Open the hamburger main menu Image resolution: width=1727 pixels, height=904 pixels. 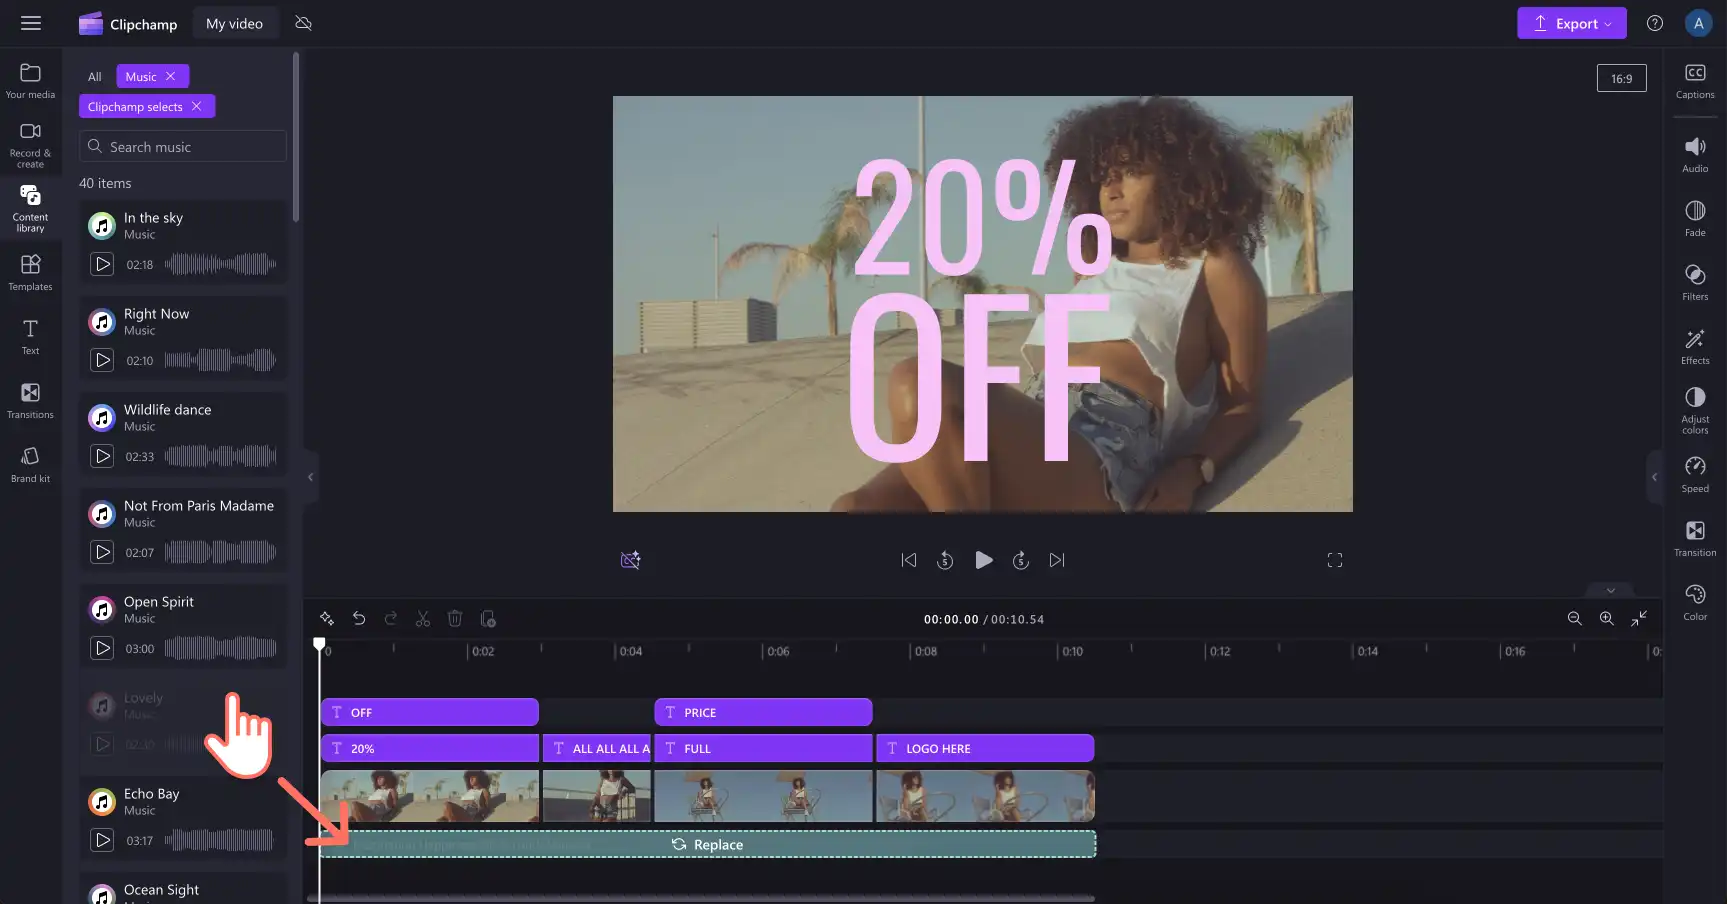[x=31, y=23]
